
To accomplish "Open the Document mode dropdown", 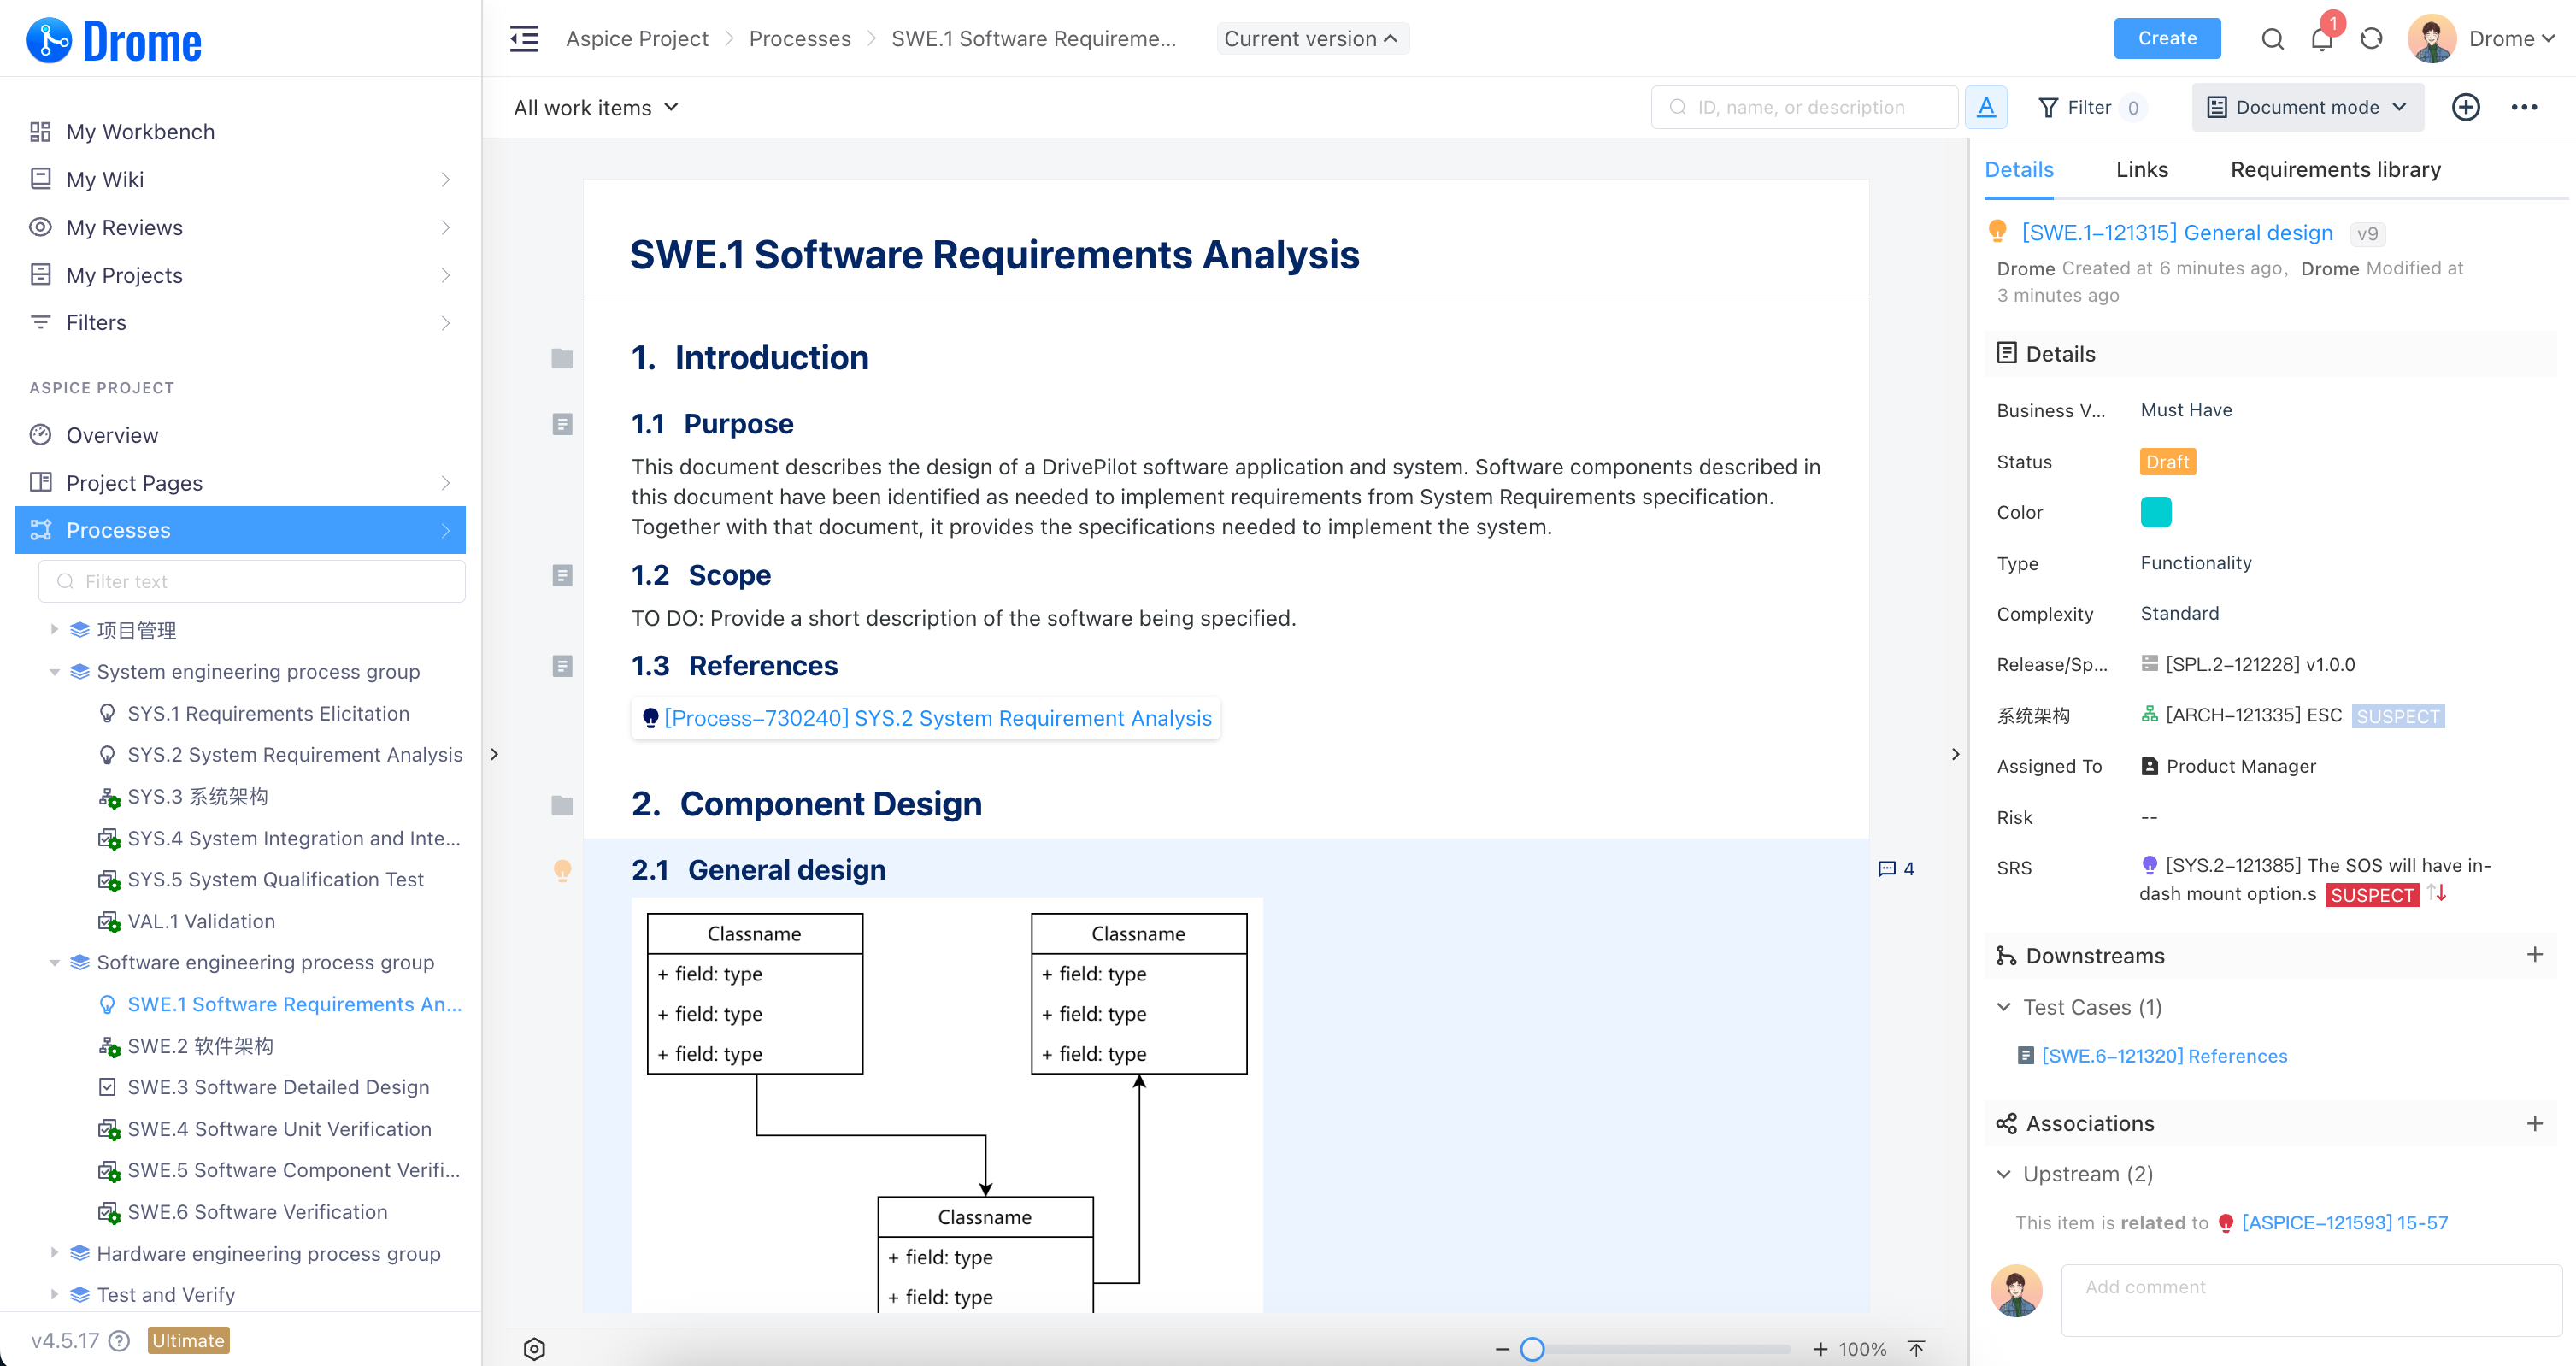I will pos(2307,107).
